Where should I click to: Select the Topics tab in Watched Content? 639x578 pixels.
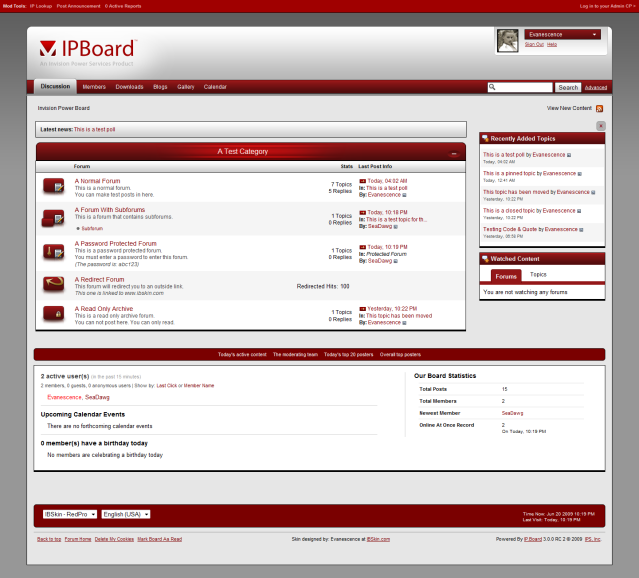[x=538, y=275]
